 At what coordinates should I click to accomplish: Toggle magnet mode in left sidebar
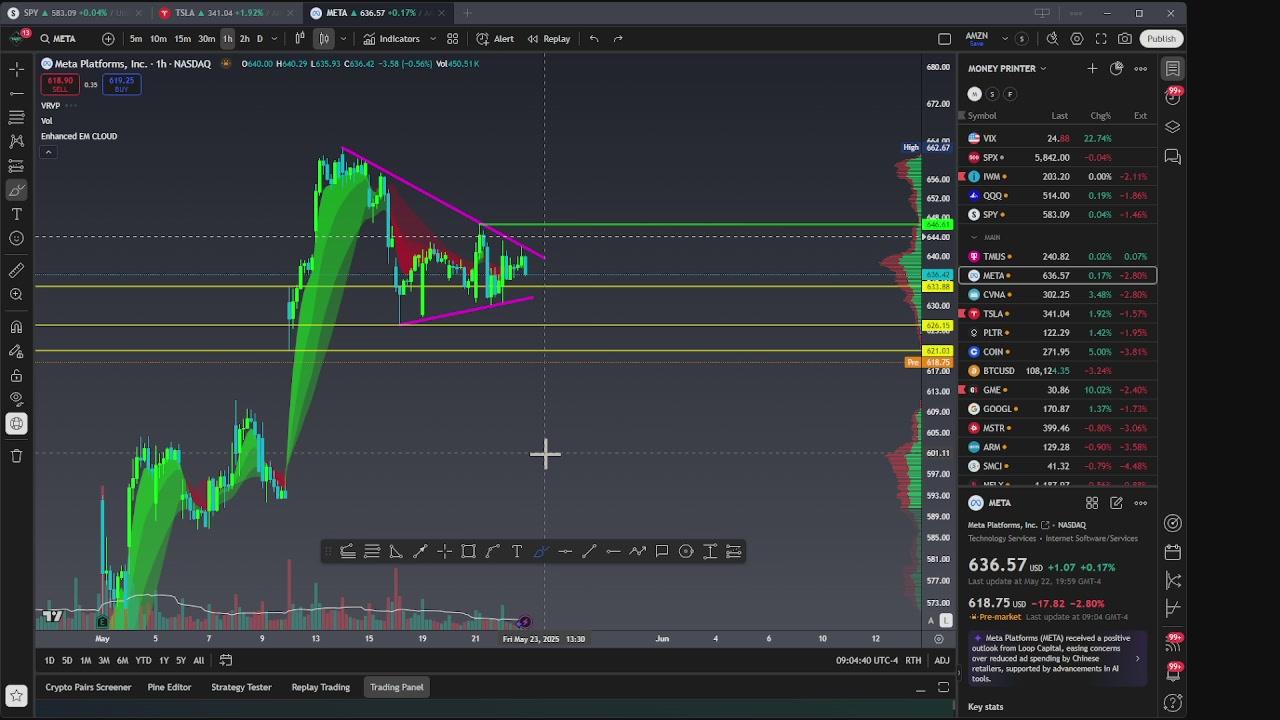click(x=17, y=327)
